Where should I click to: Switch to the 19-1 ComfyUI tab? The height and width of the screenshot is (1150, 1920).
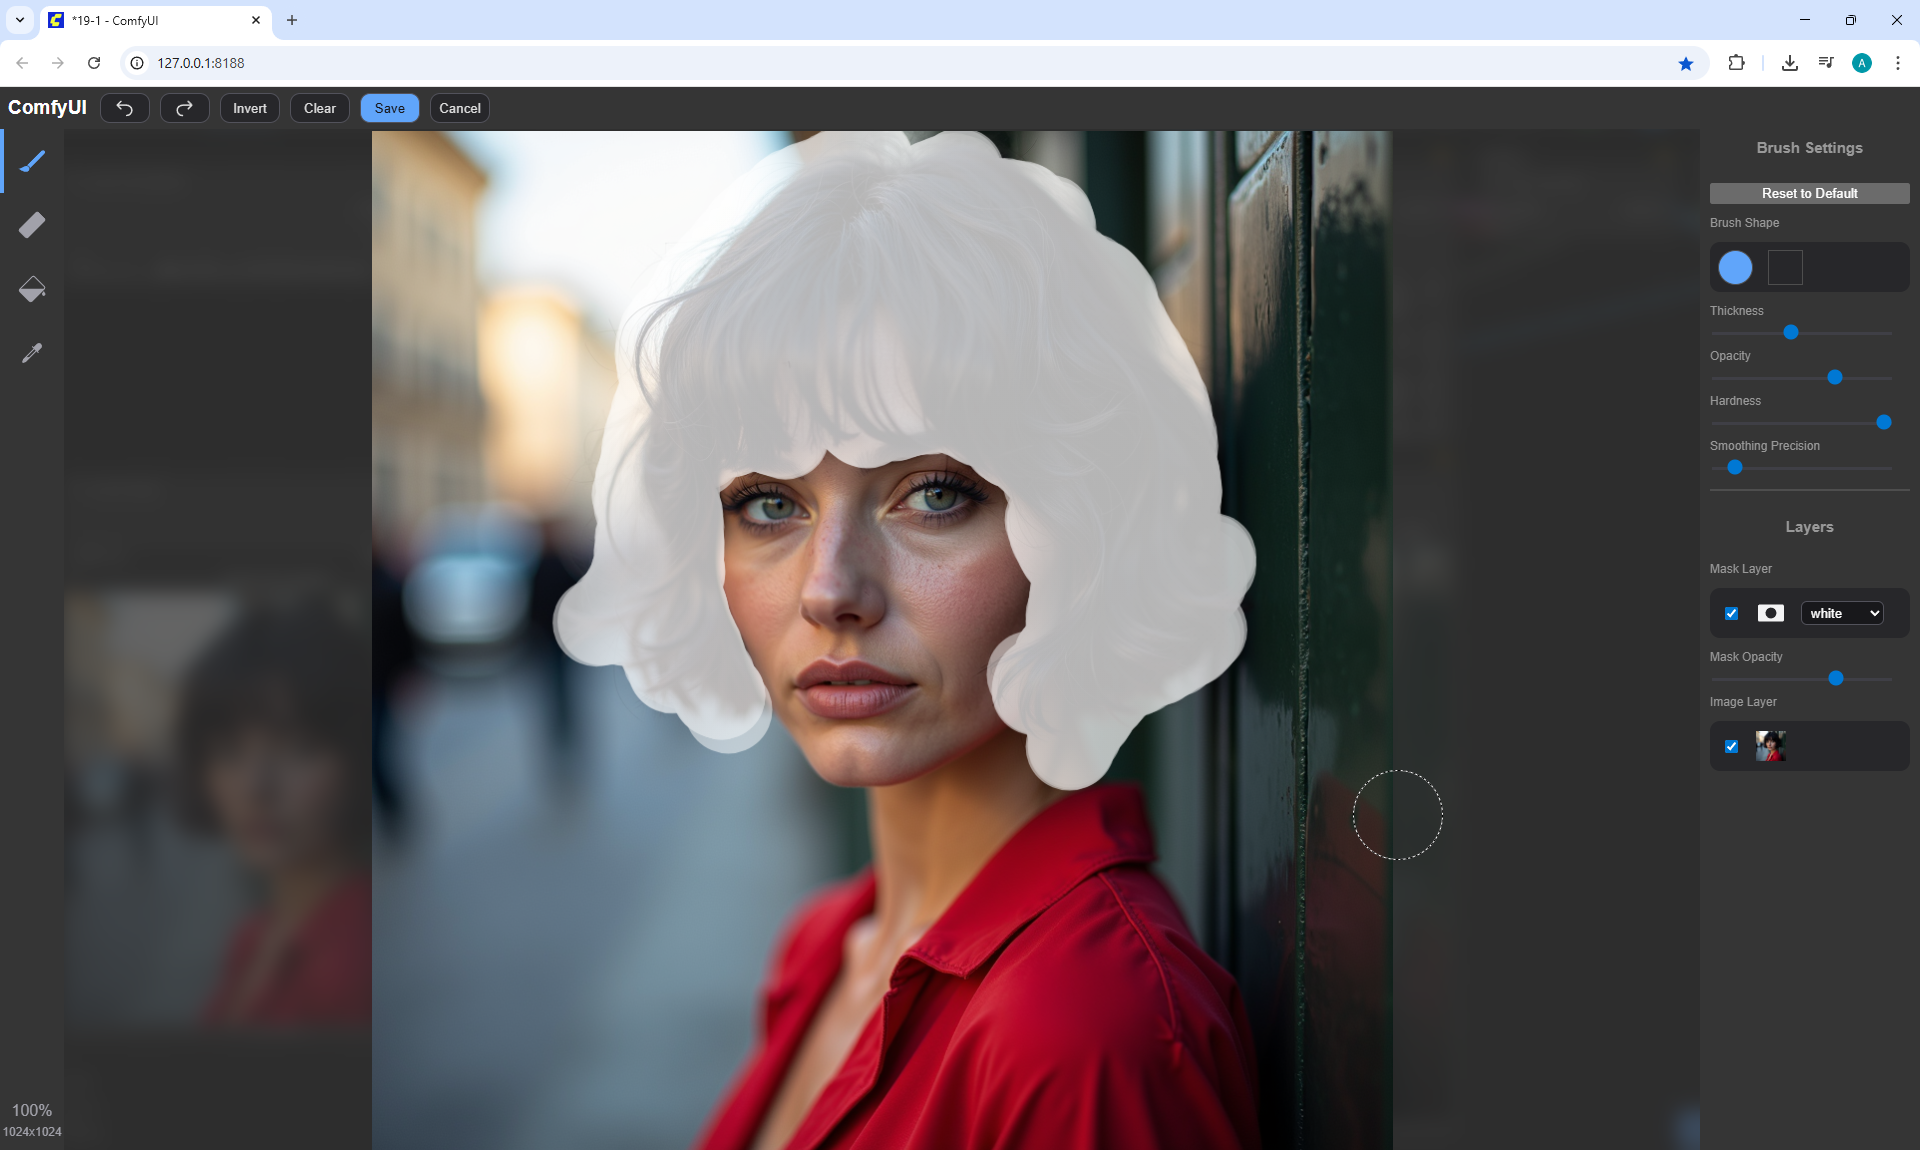150,20
